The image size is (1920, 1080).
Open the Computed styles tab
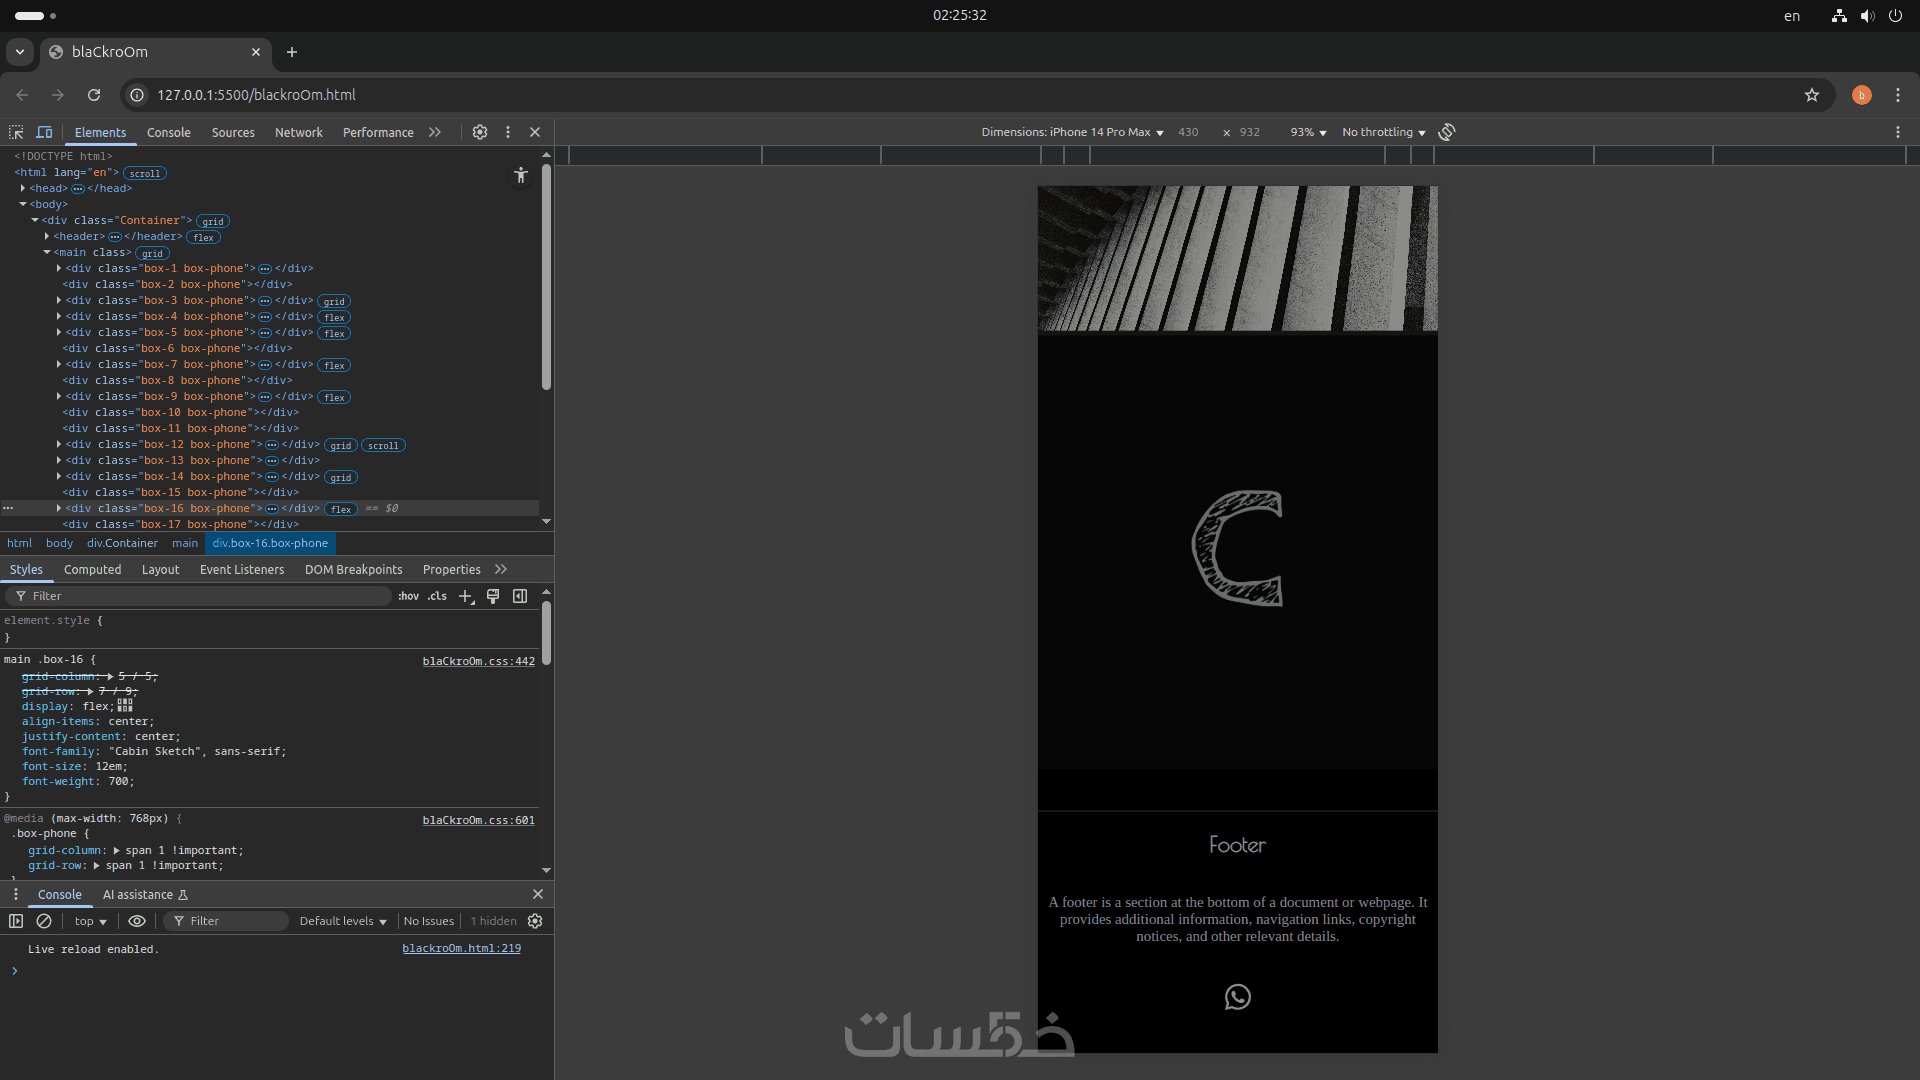click(92, 569)
